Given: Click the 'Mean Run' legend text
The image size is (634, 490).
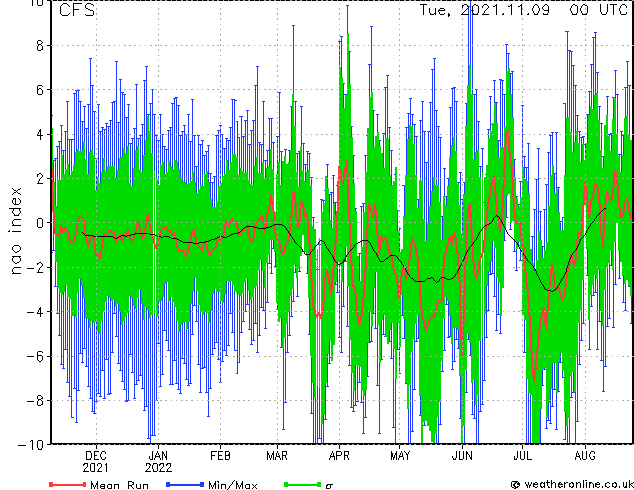Looking at the screenshot, I should pos(119,485).
